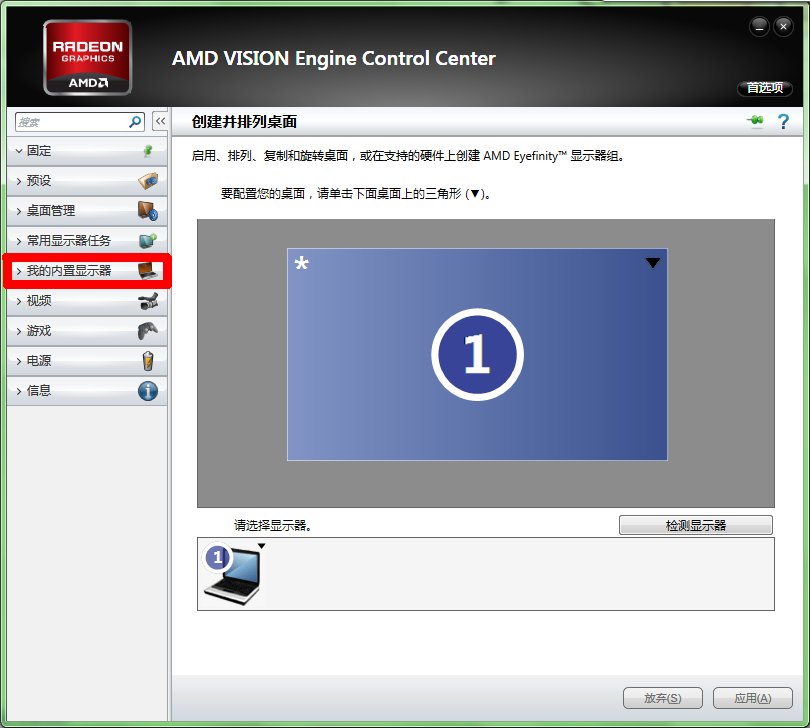The height and width of the screenshot is (728, 810).
Task: Click the 检测显示器 button
Action: (x=695, y=525)
